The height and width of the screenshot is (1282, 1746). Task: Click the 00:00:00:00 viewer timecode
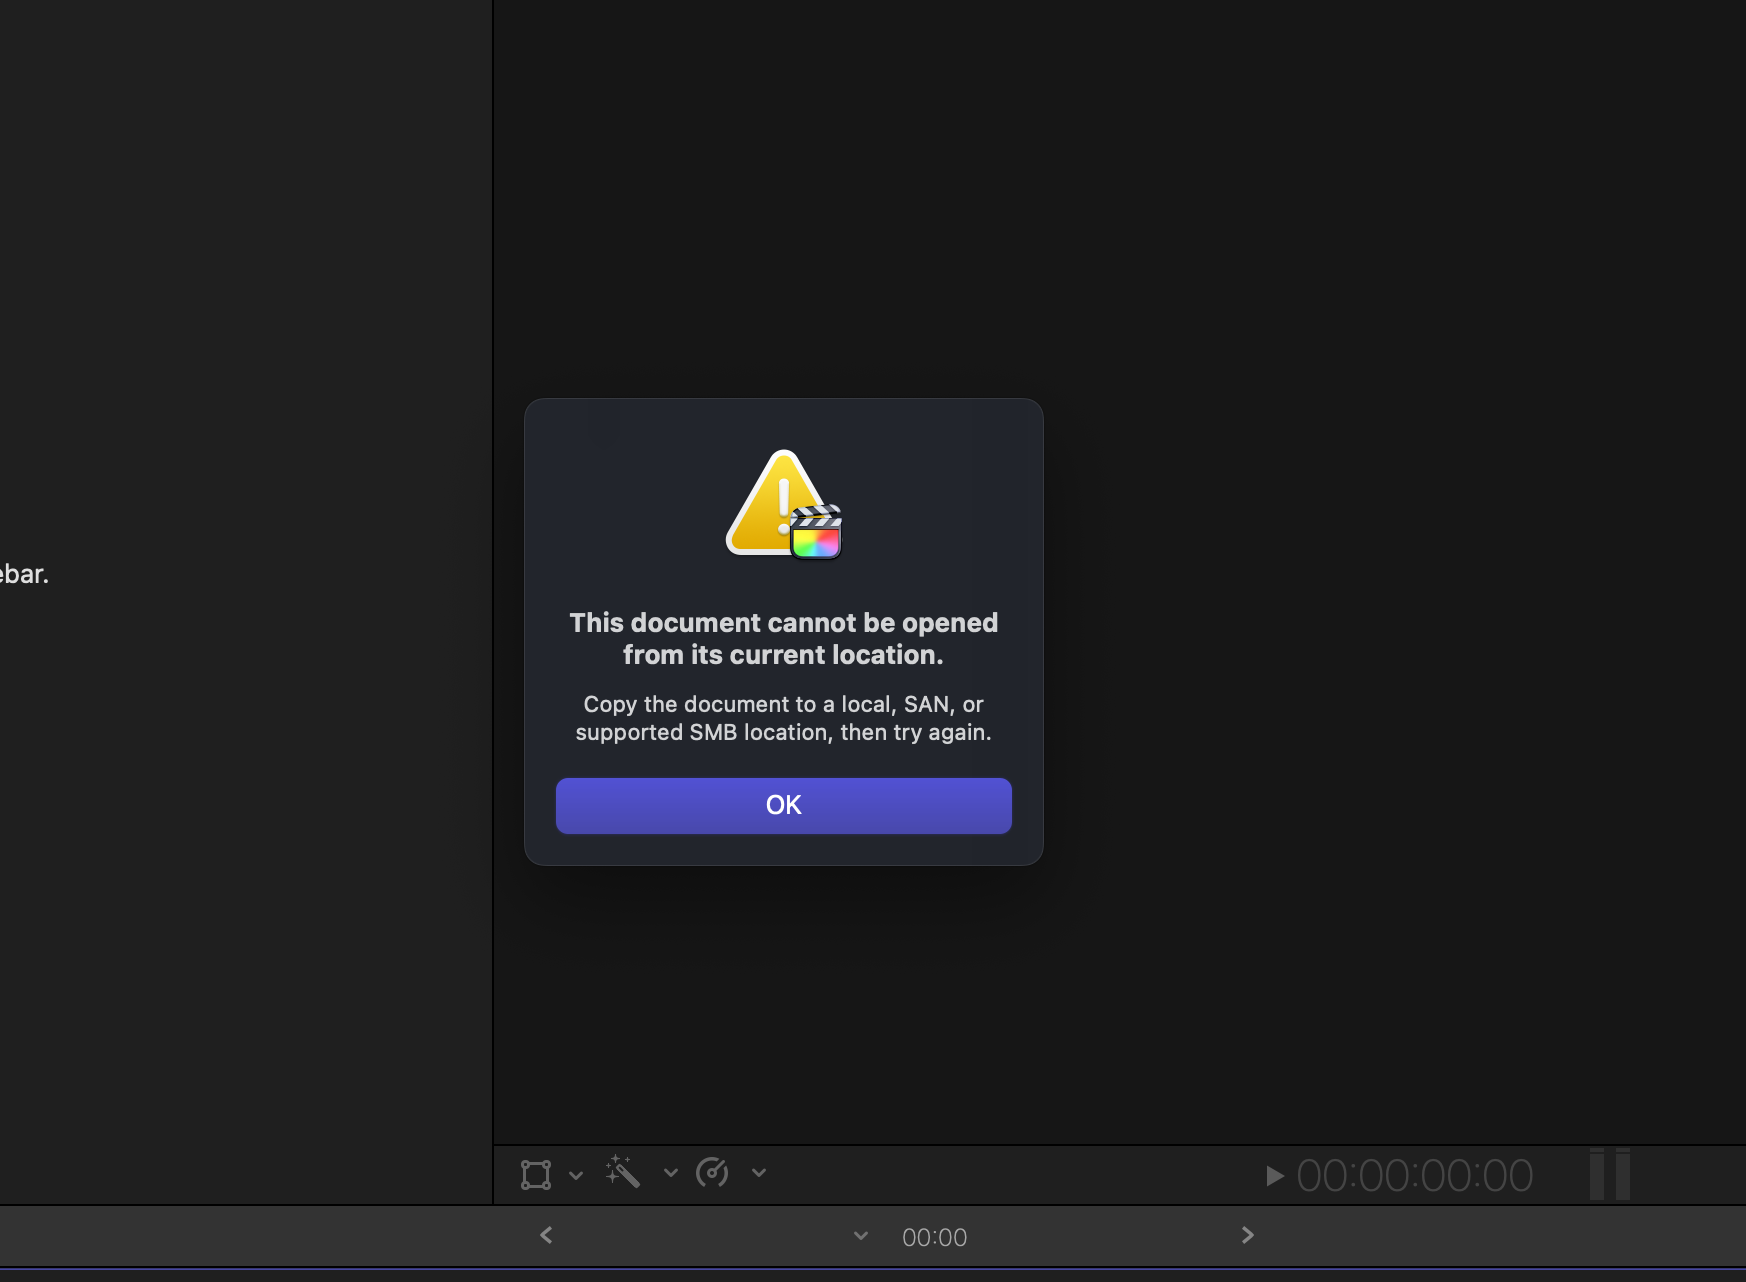(1415, 1176)
